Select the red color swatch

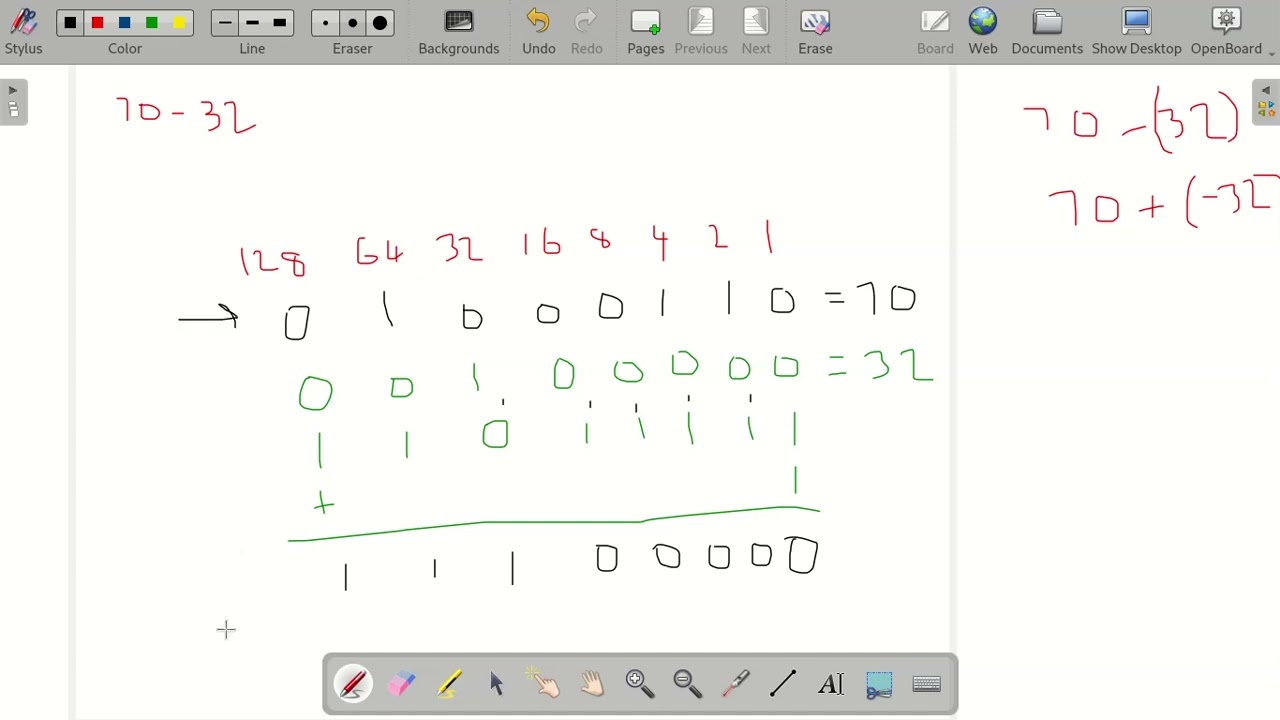pos(97,23)
